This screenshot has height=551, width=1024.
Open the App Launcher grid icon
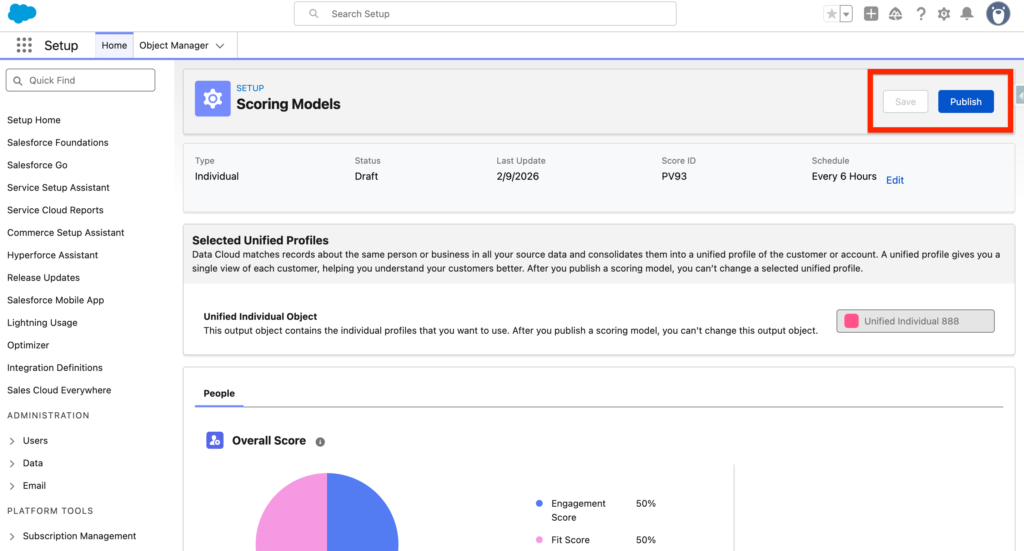pos(24,46)
